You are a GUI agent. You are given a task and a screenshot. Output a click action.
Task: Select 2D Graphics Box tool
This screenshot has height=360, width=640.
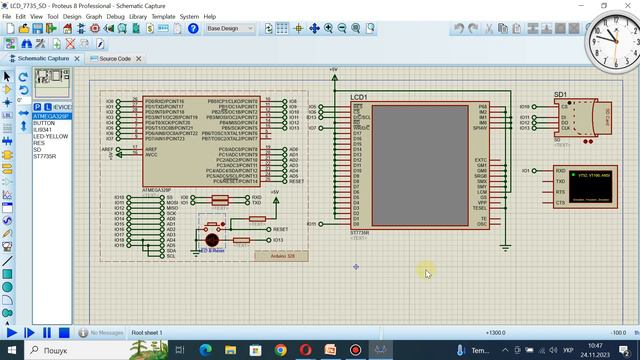coord(7,274)
